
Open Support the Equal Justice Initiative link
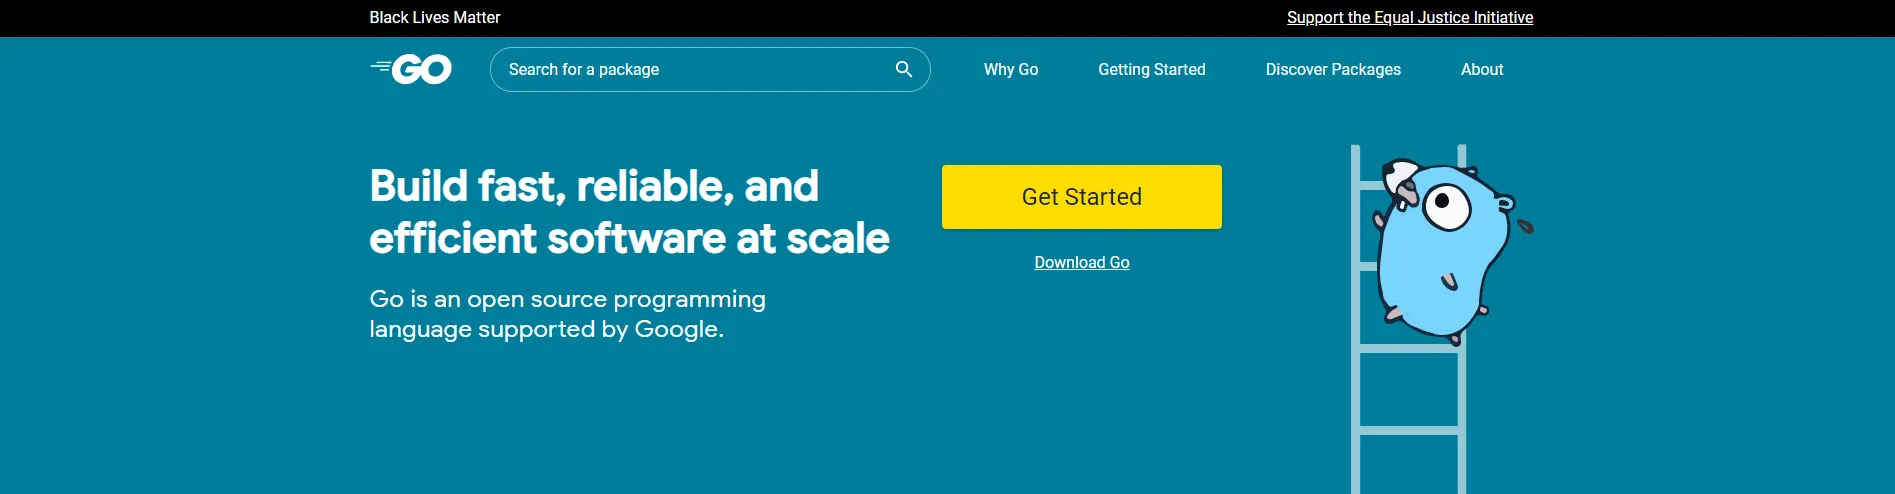[1409, 17]
